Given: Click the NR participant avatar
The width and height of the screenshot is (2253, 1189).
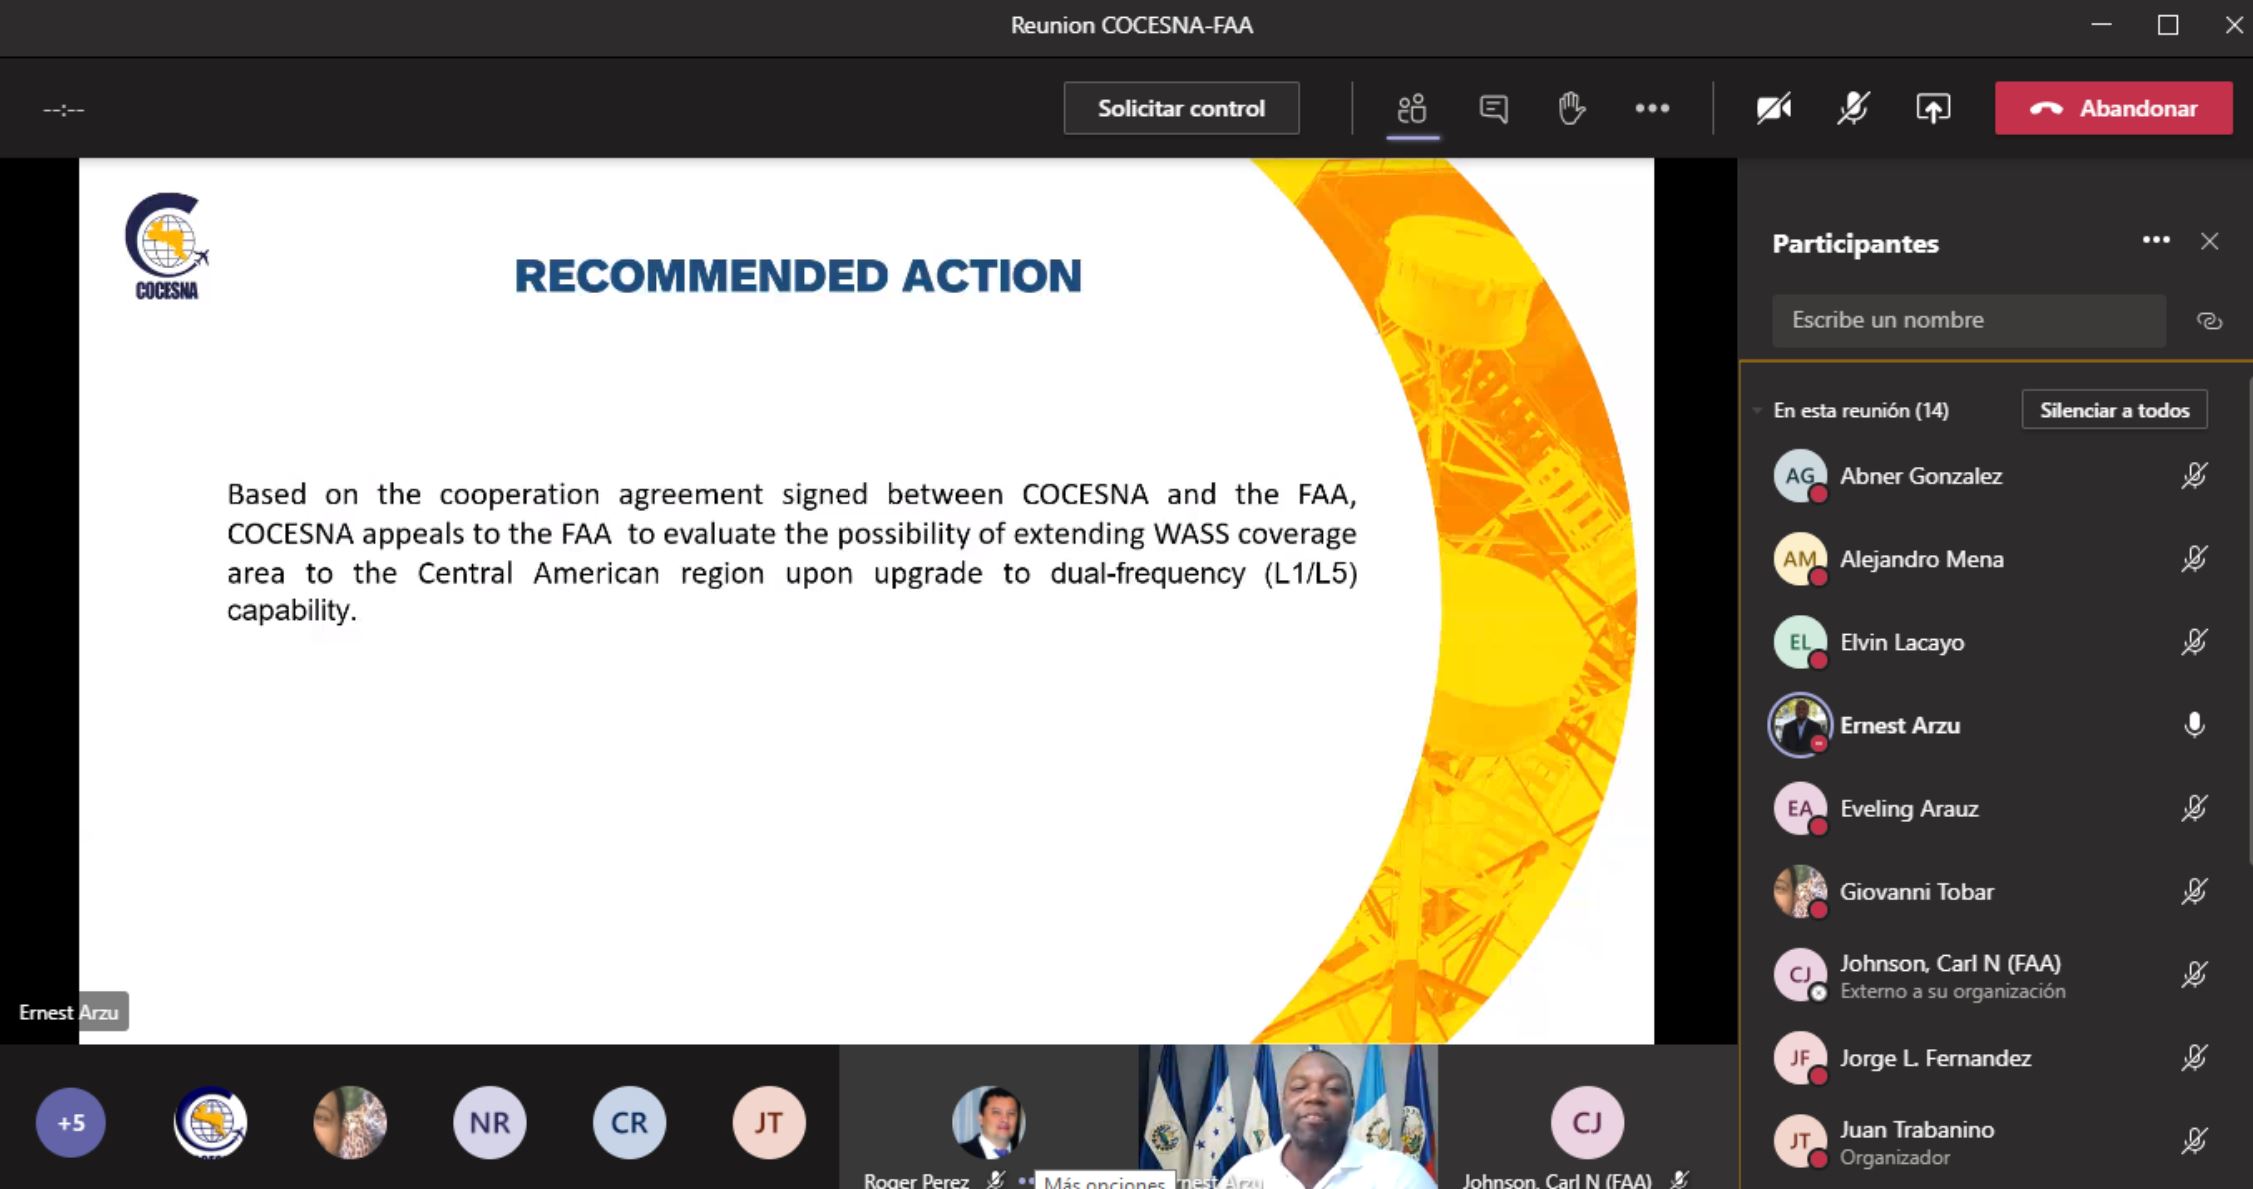Looking at the screenshot, I should (489, 1123).
